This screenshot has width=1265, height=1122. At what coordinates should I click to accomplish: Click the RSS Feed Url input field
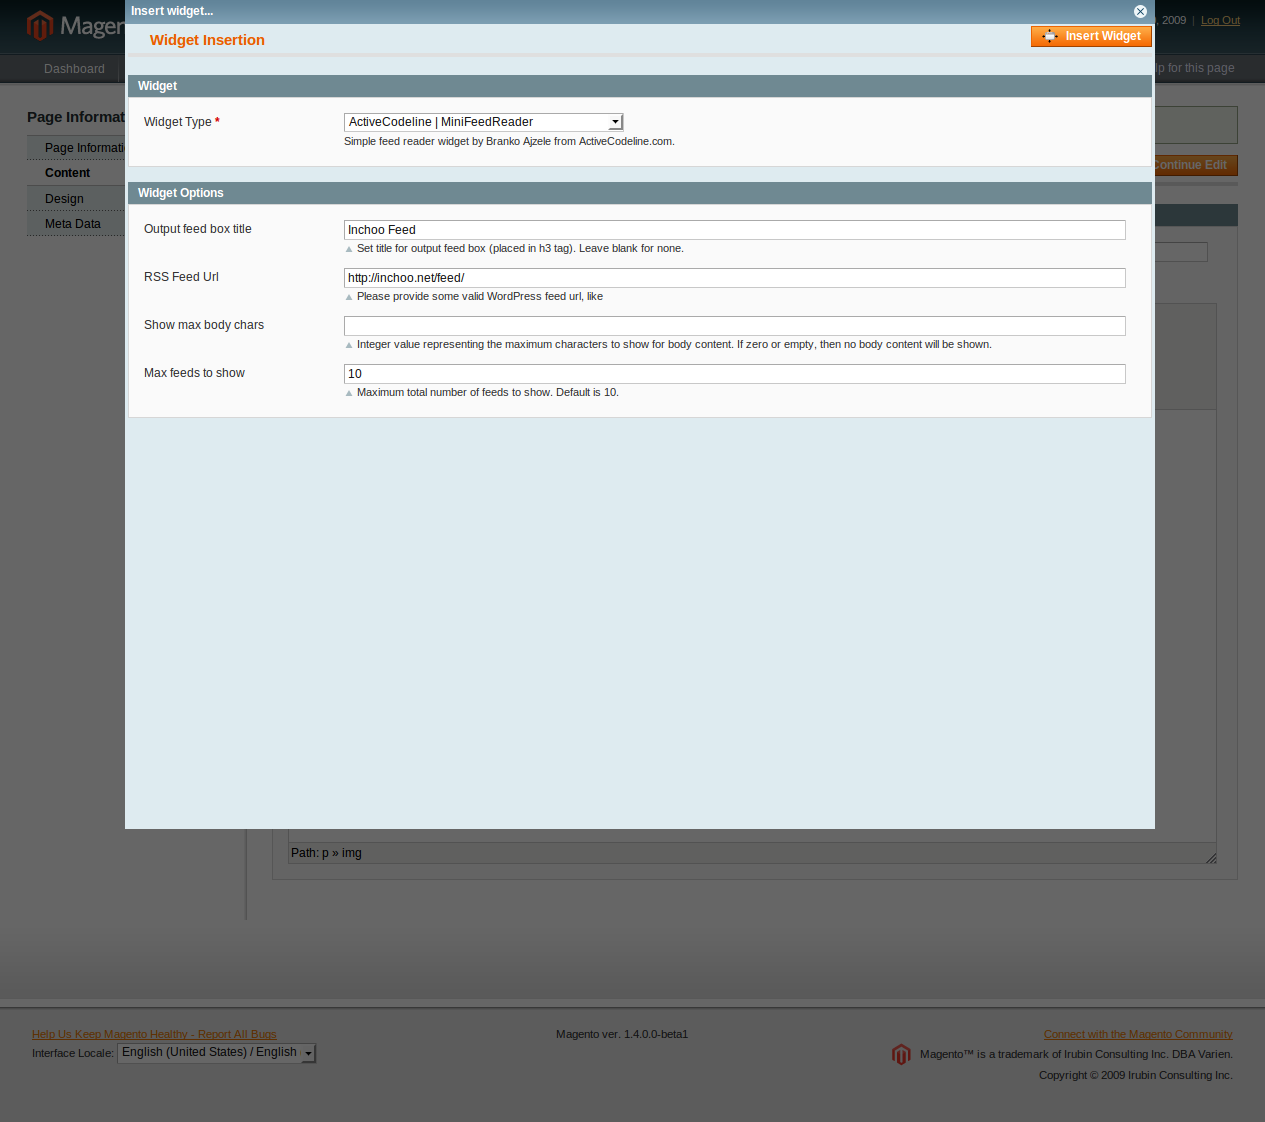735,278
